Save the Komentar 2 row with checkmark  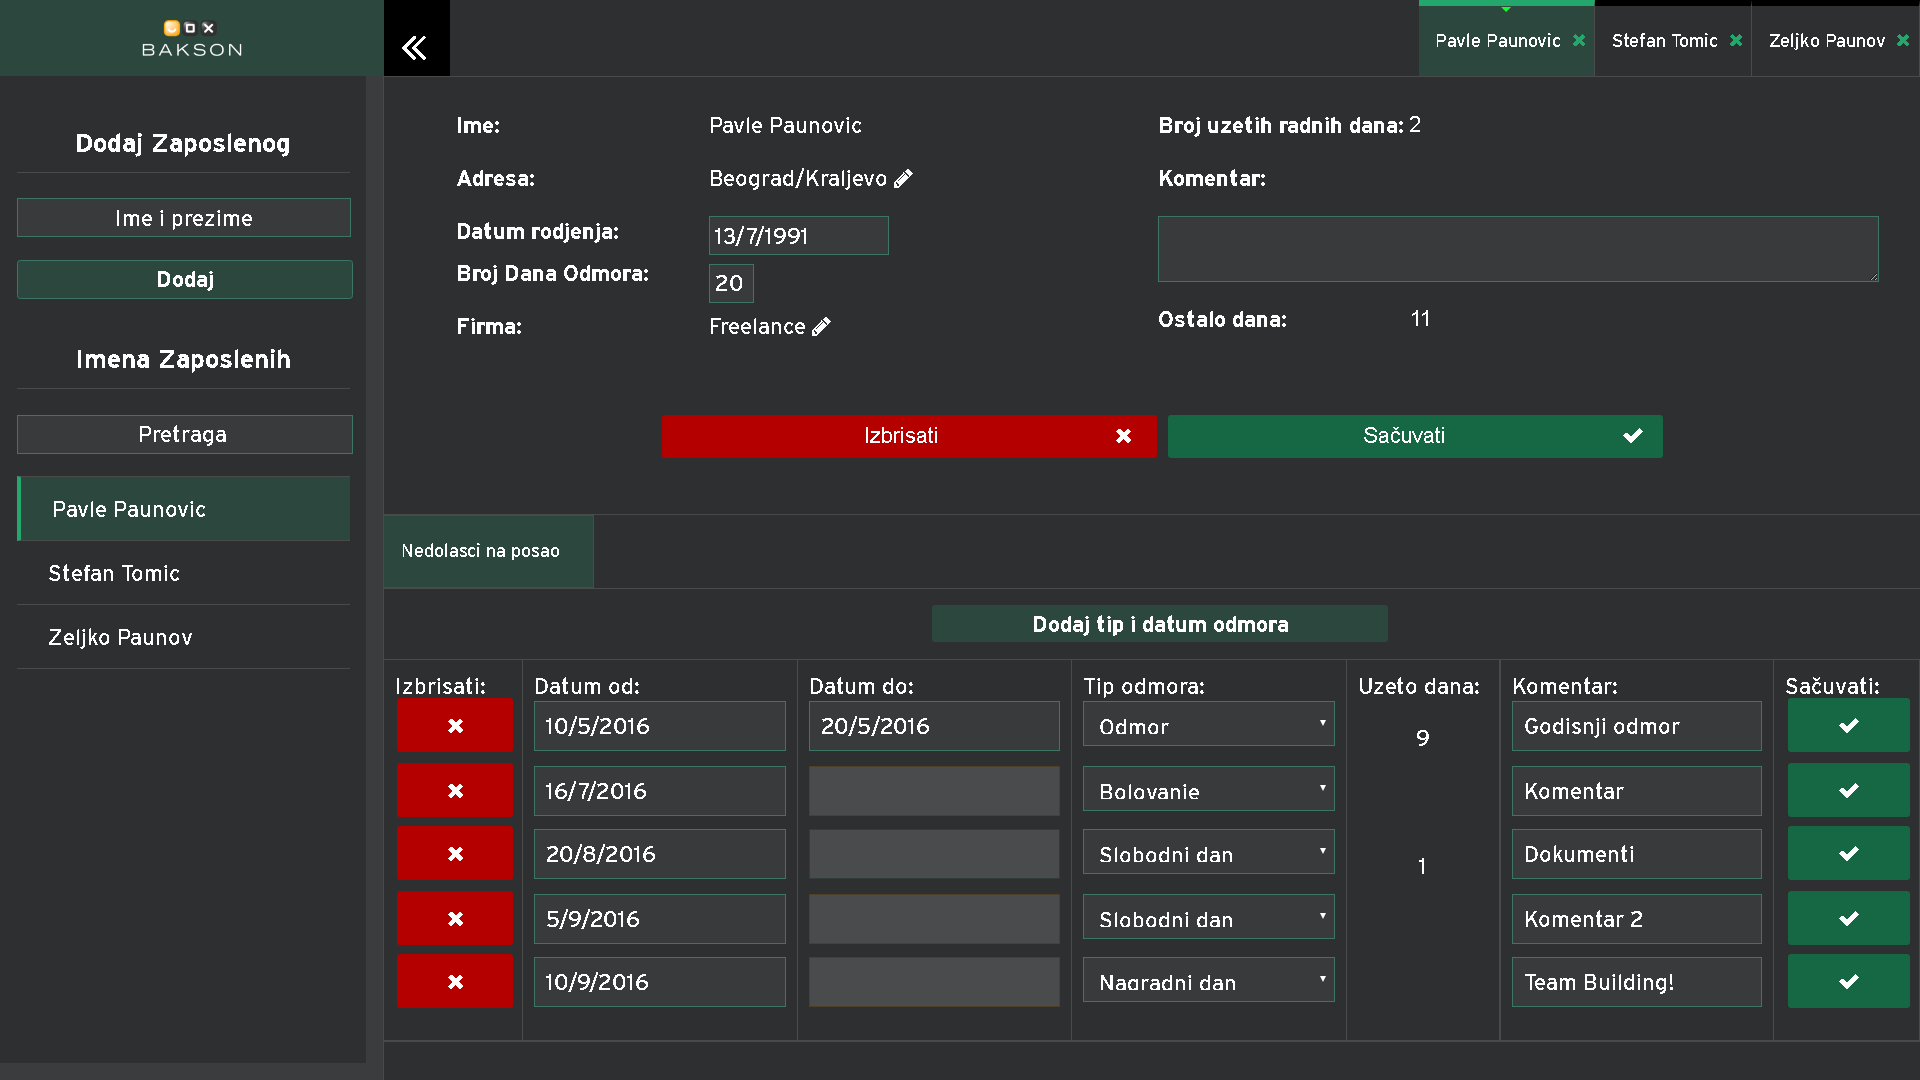pos(1848,919)
